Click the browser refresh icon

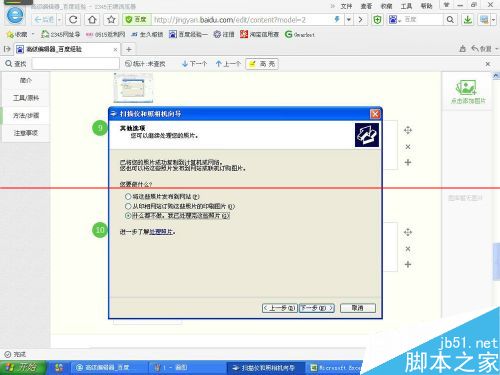pyautogui.click(x=73, y=20)
